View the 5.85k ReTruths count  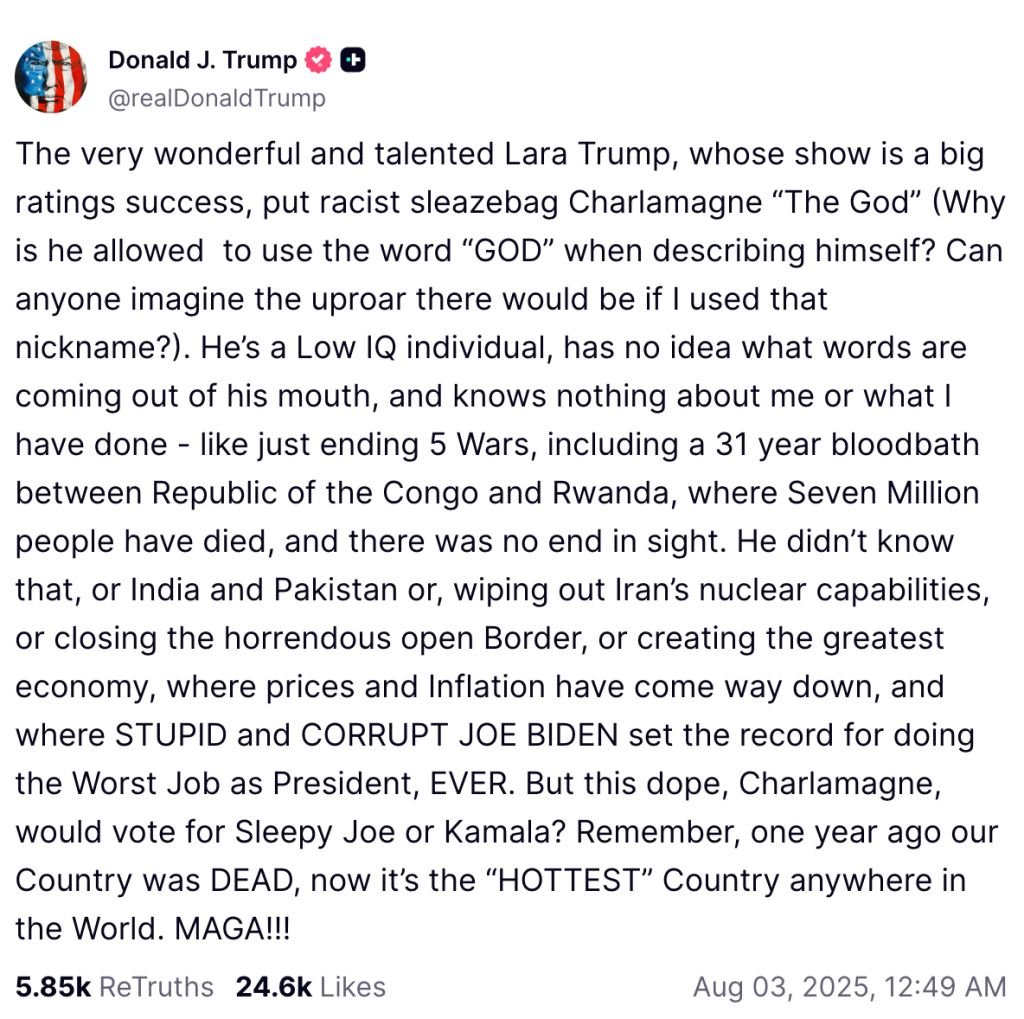pos(54,987)
